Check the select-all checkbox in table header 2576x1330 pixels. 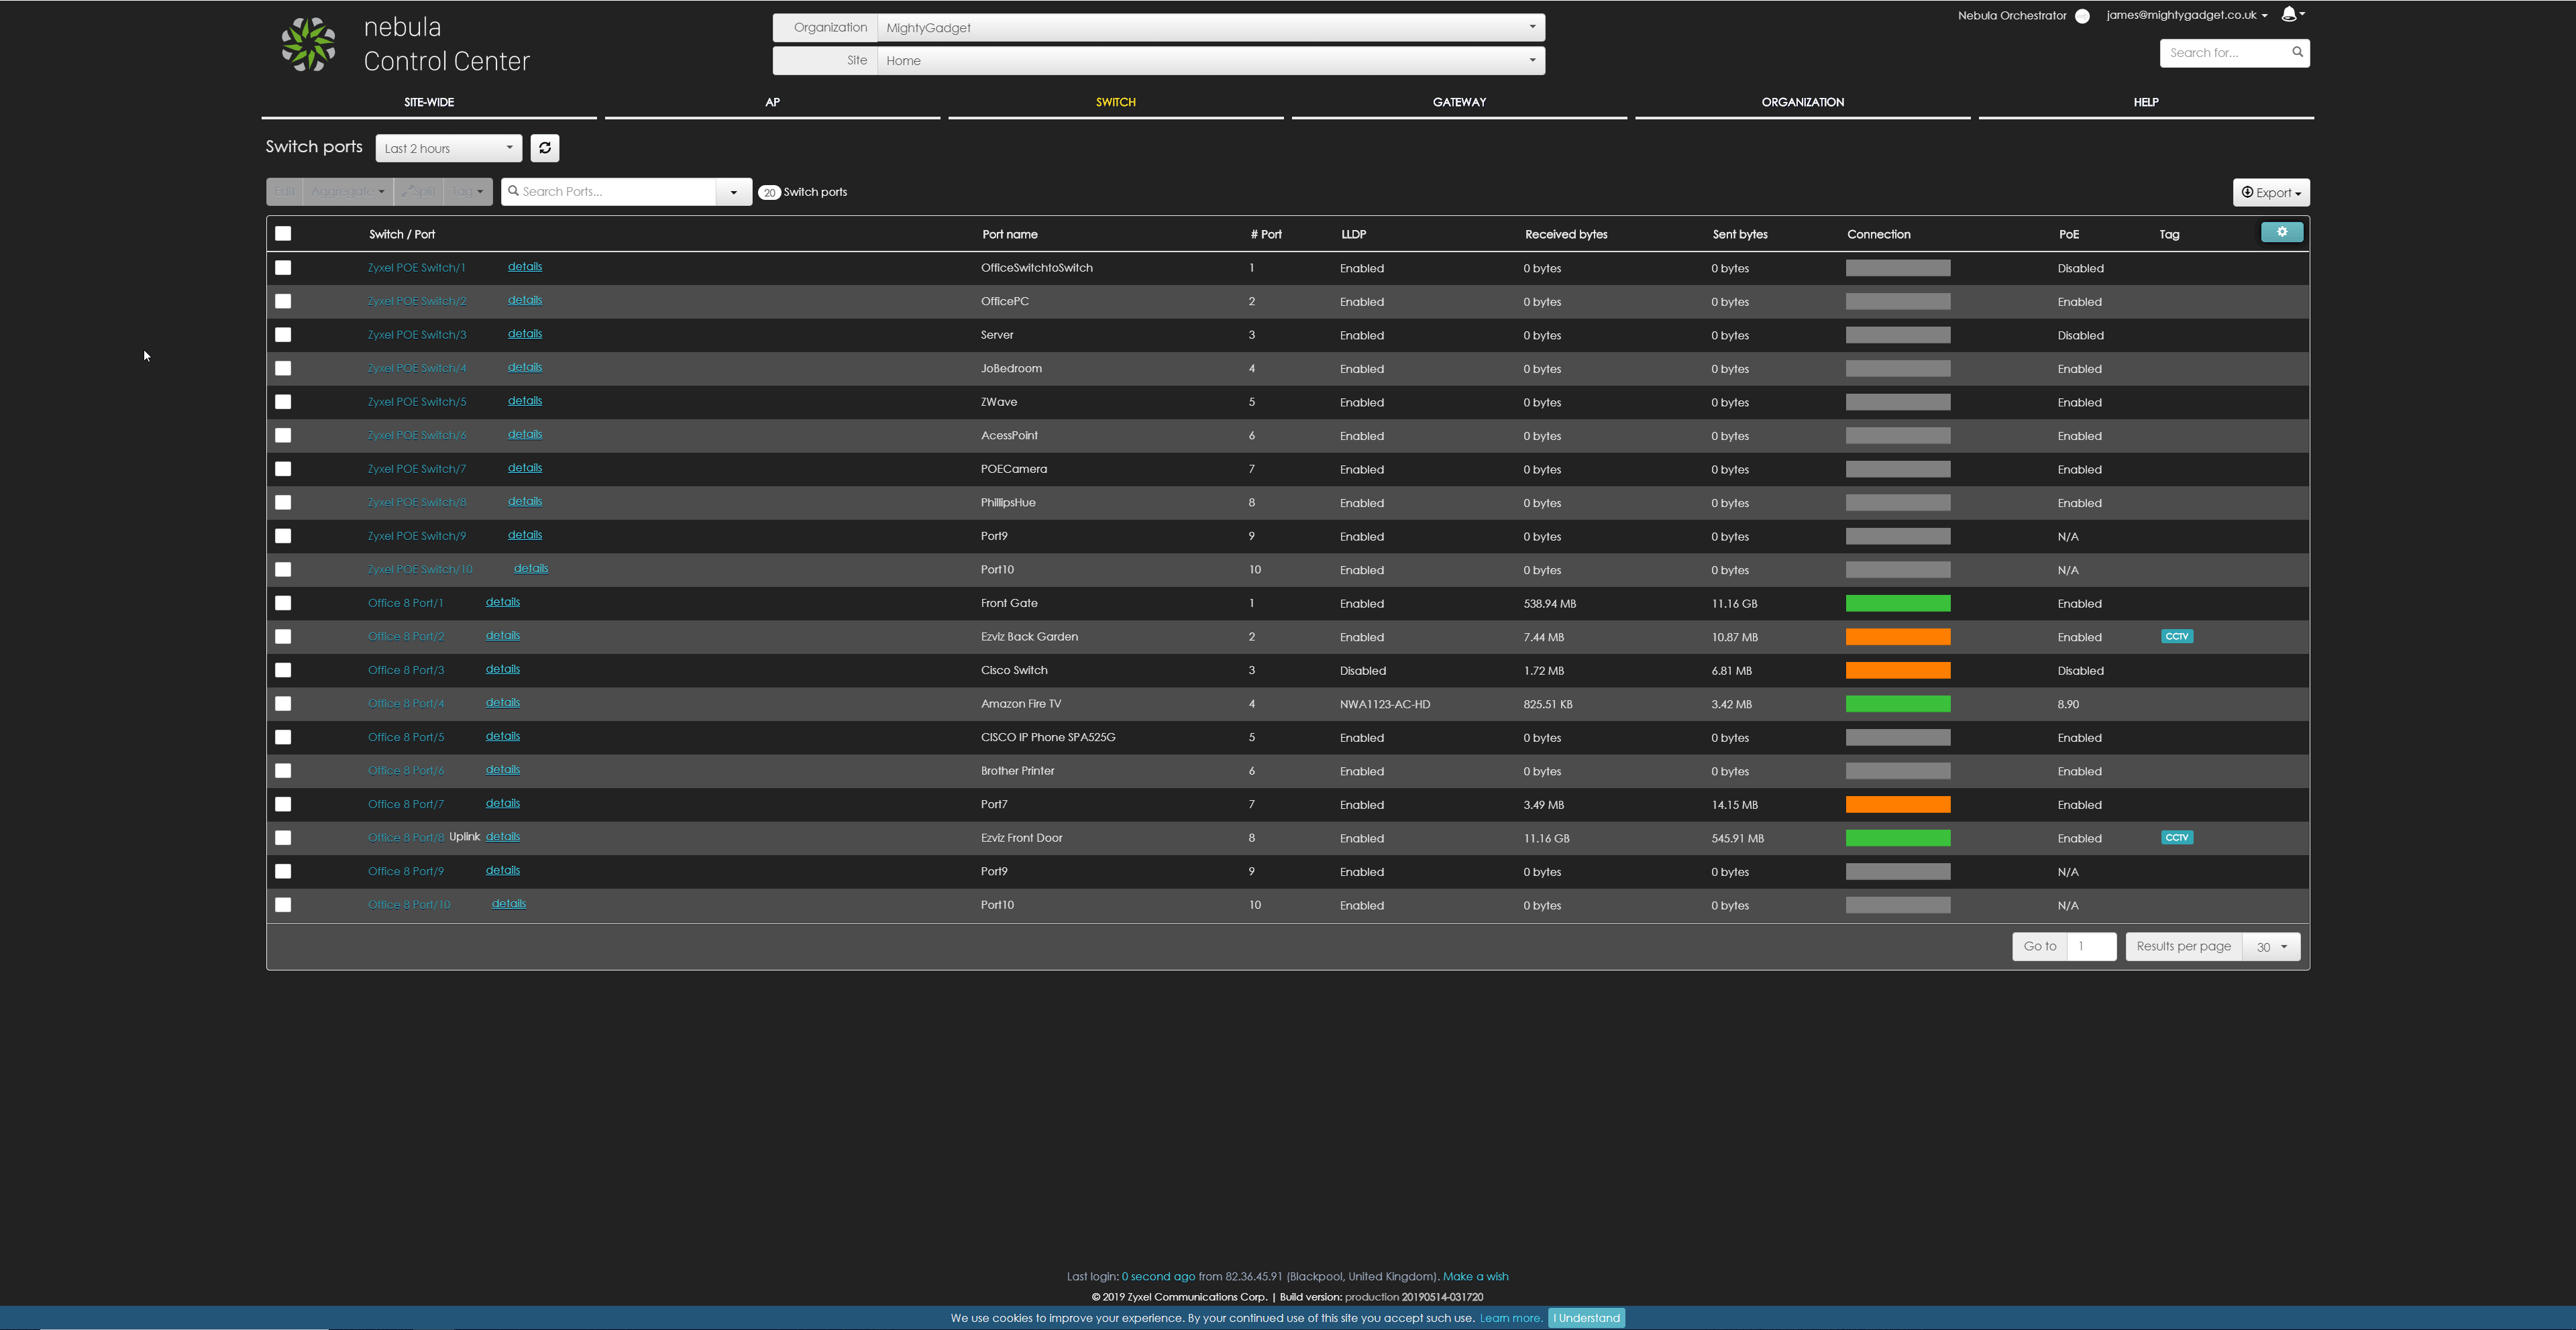283,234
